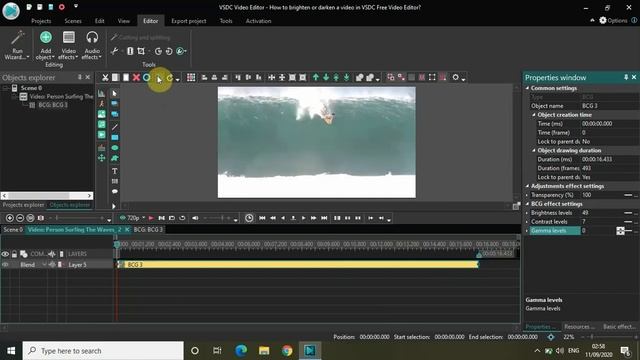Viewport: 640px width, 360px height.
Task: Toggle the audio waveform icon on Layer 5 row
Action: pyautogui.click(x=52, y=264)
